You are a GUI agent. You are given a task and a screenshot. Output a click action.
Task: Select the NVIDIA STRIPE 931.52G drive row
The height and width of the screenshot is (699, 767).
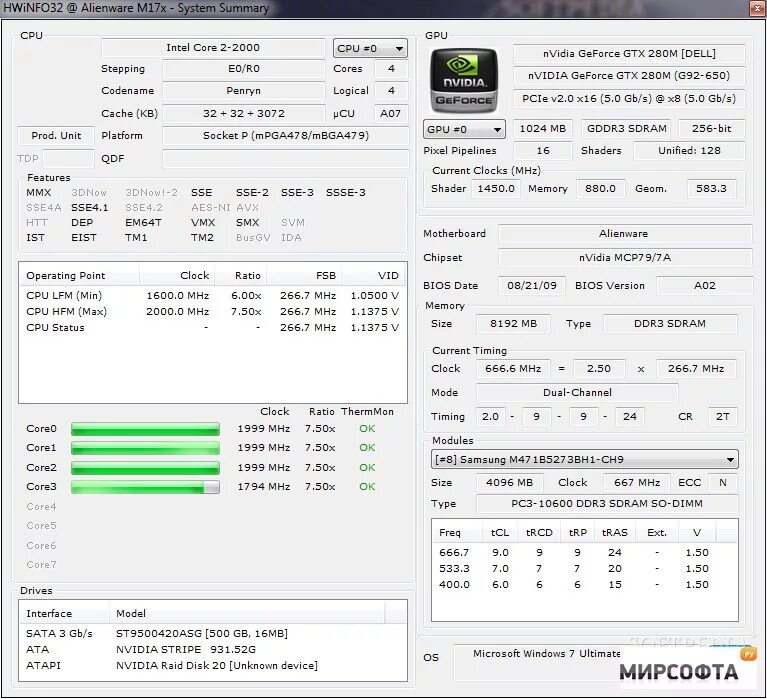coord(213,650)
